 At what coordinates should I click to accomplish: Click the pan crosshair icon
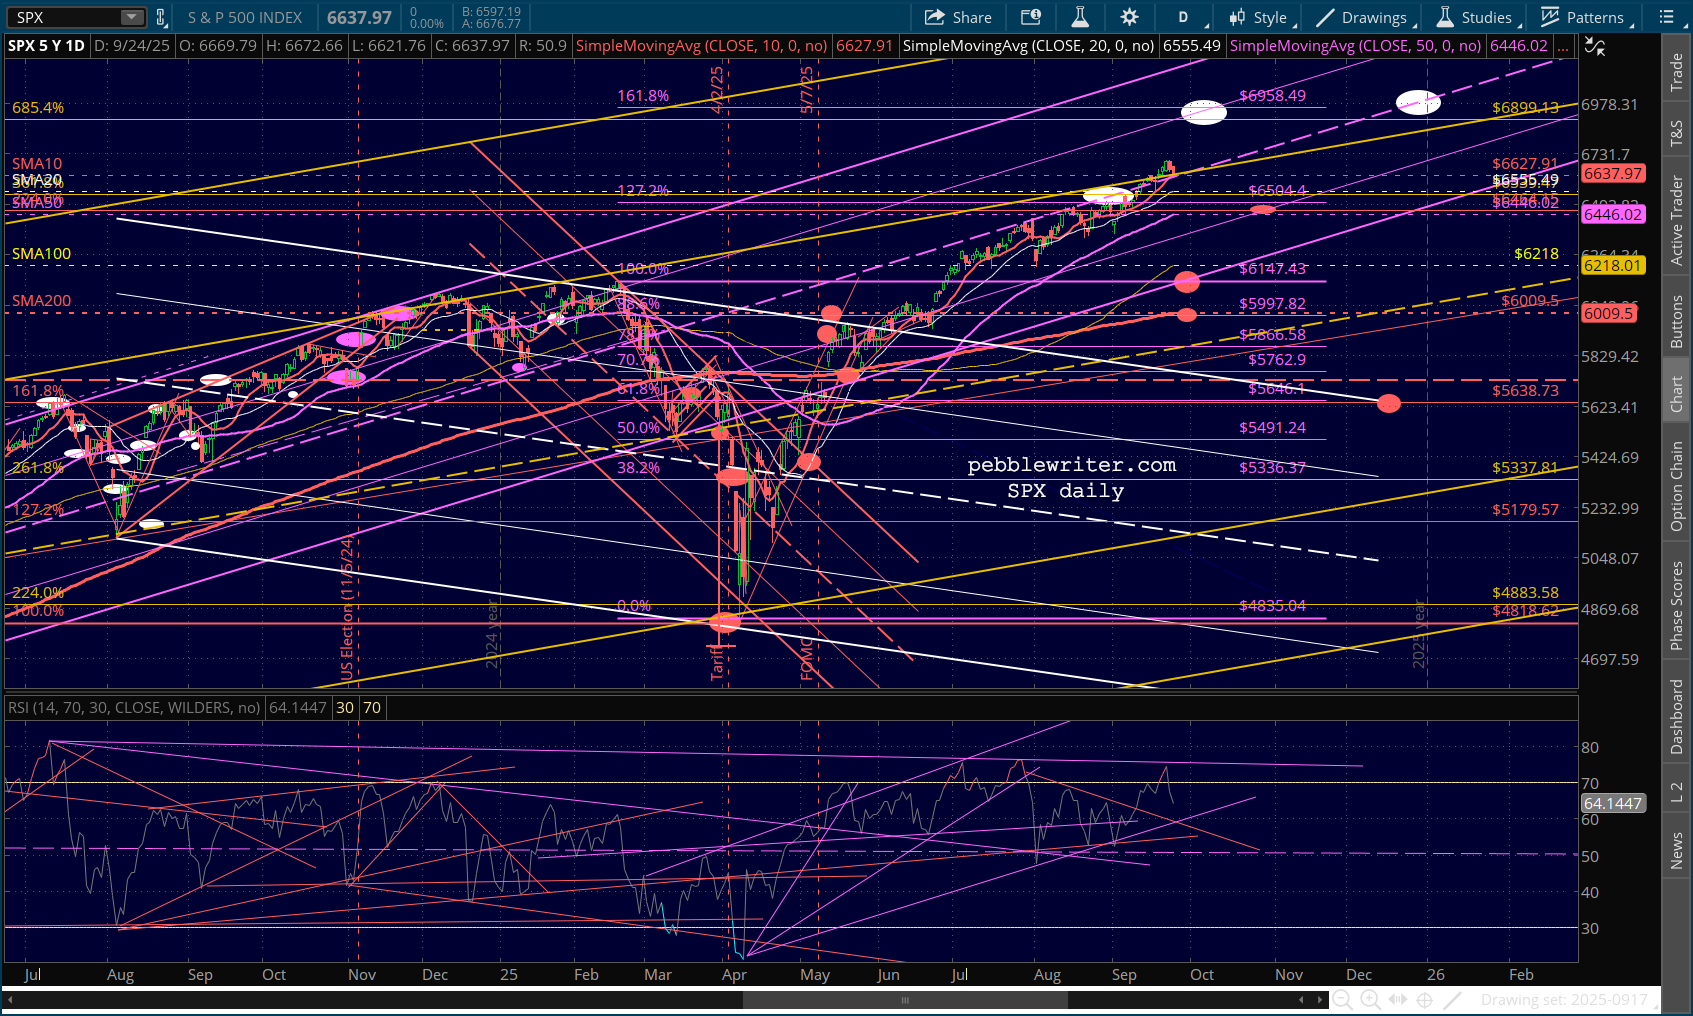(x=1425, y=999)
